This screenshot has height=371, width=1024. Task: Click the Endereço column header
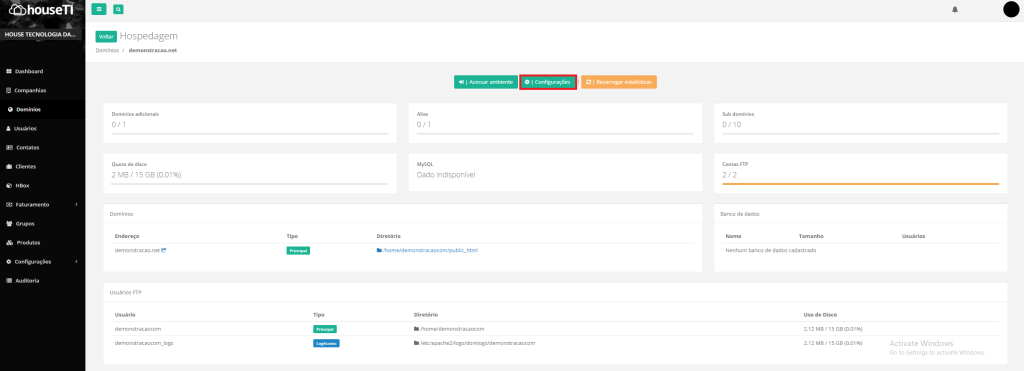[127, 236]
